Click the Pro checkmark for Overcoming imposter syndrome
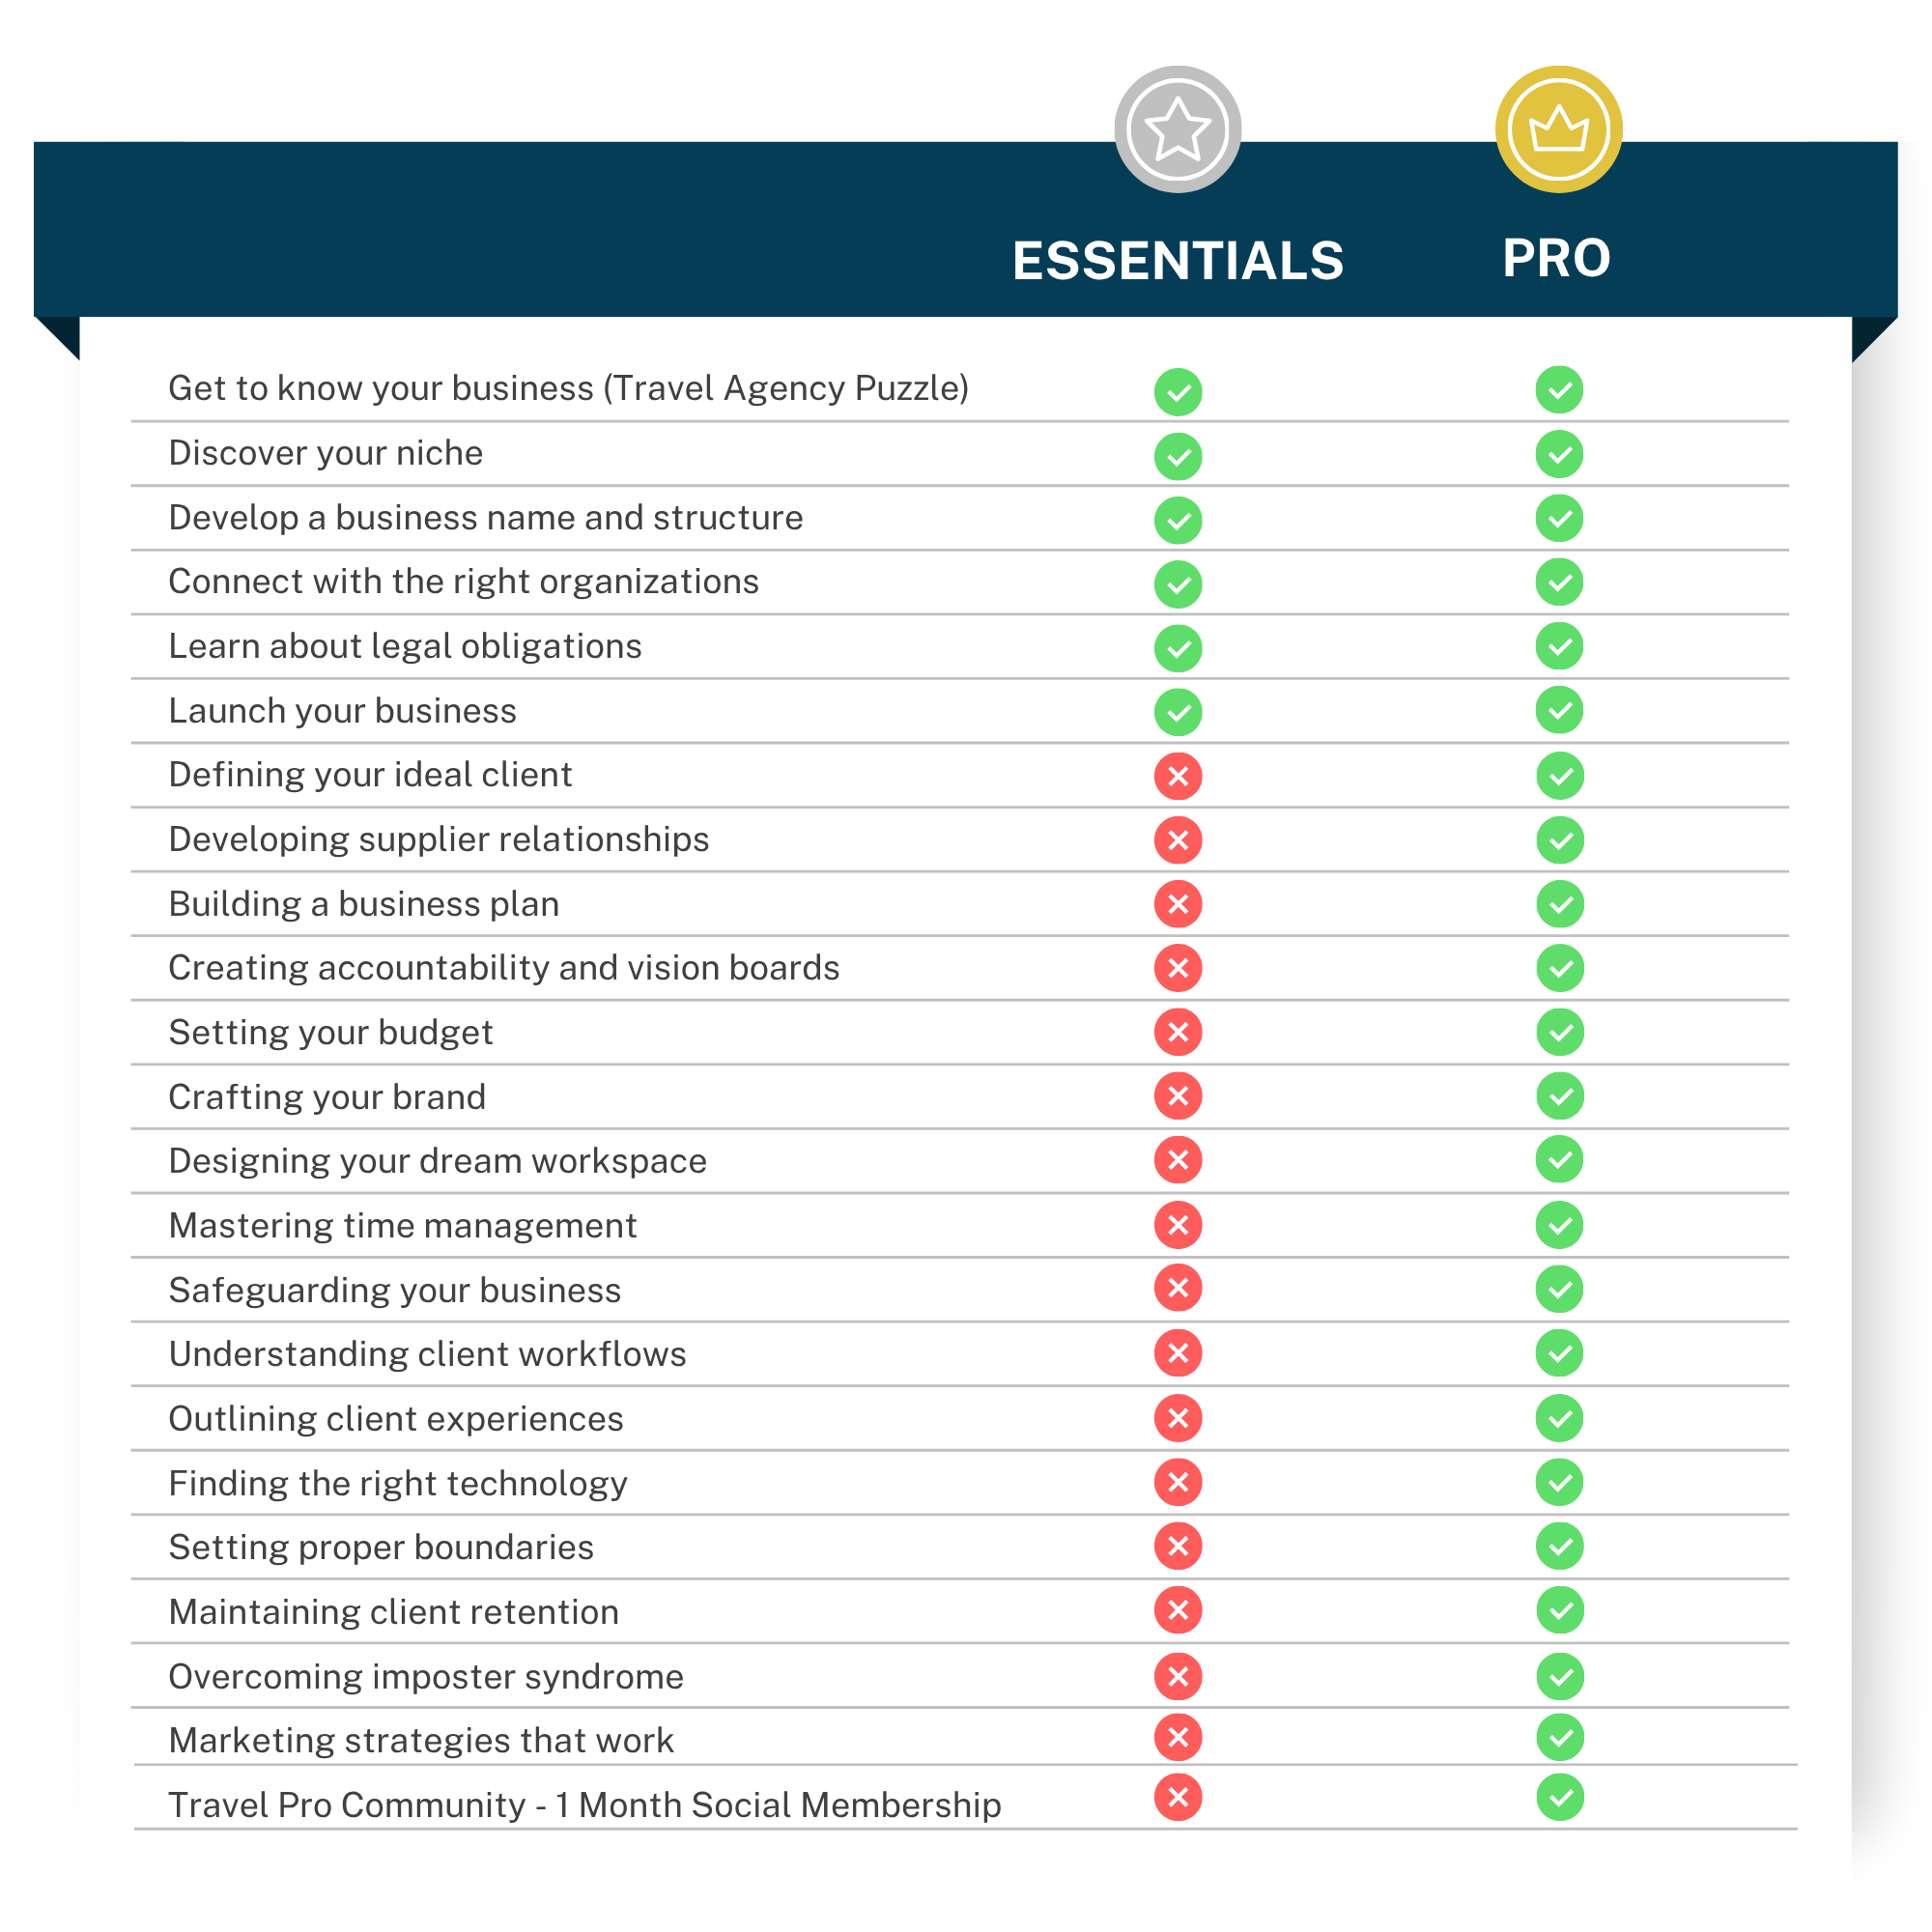1932x1932 pixels. 1559,1676
